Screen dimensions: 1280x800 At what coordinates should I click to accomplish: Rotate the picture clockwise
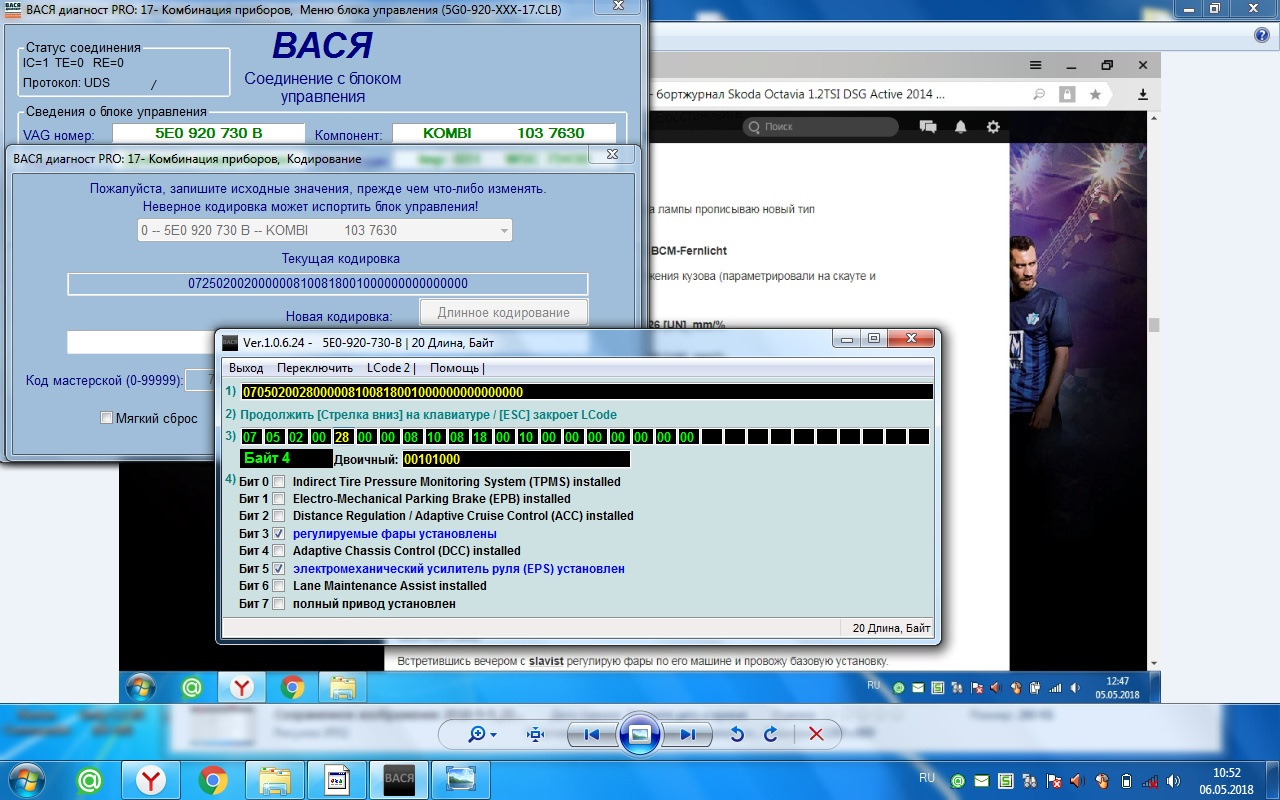[771, 734]
